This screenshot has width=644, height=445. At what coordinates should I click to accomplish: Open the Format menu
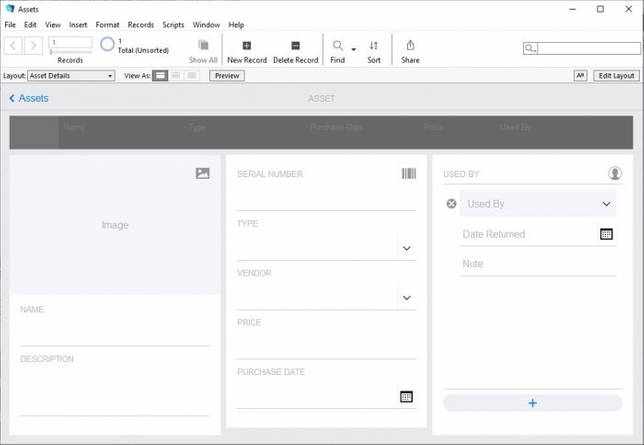pos(108,25)
